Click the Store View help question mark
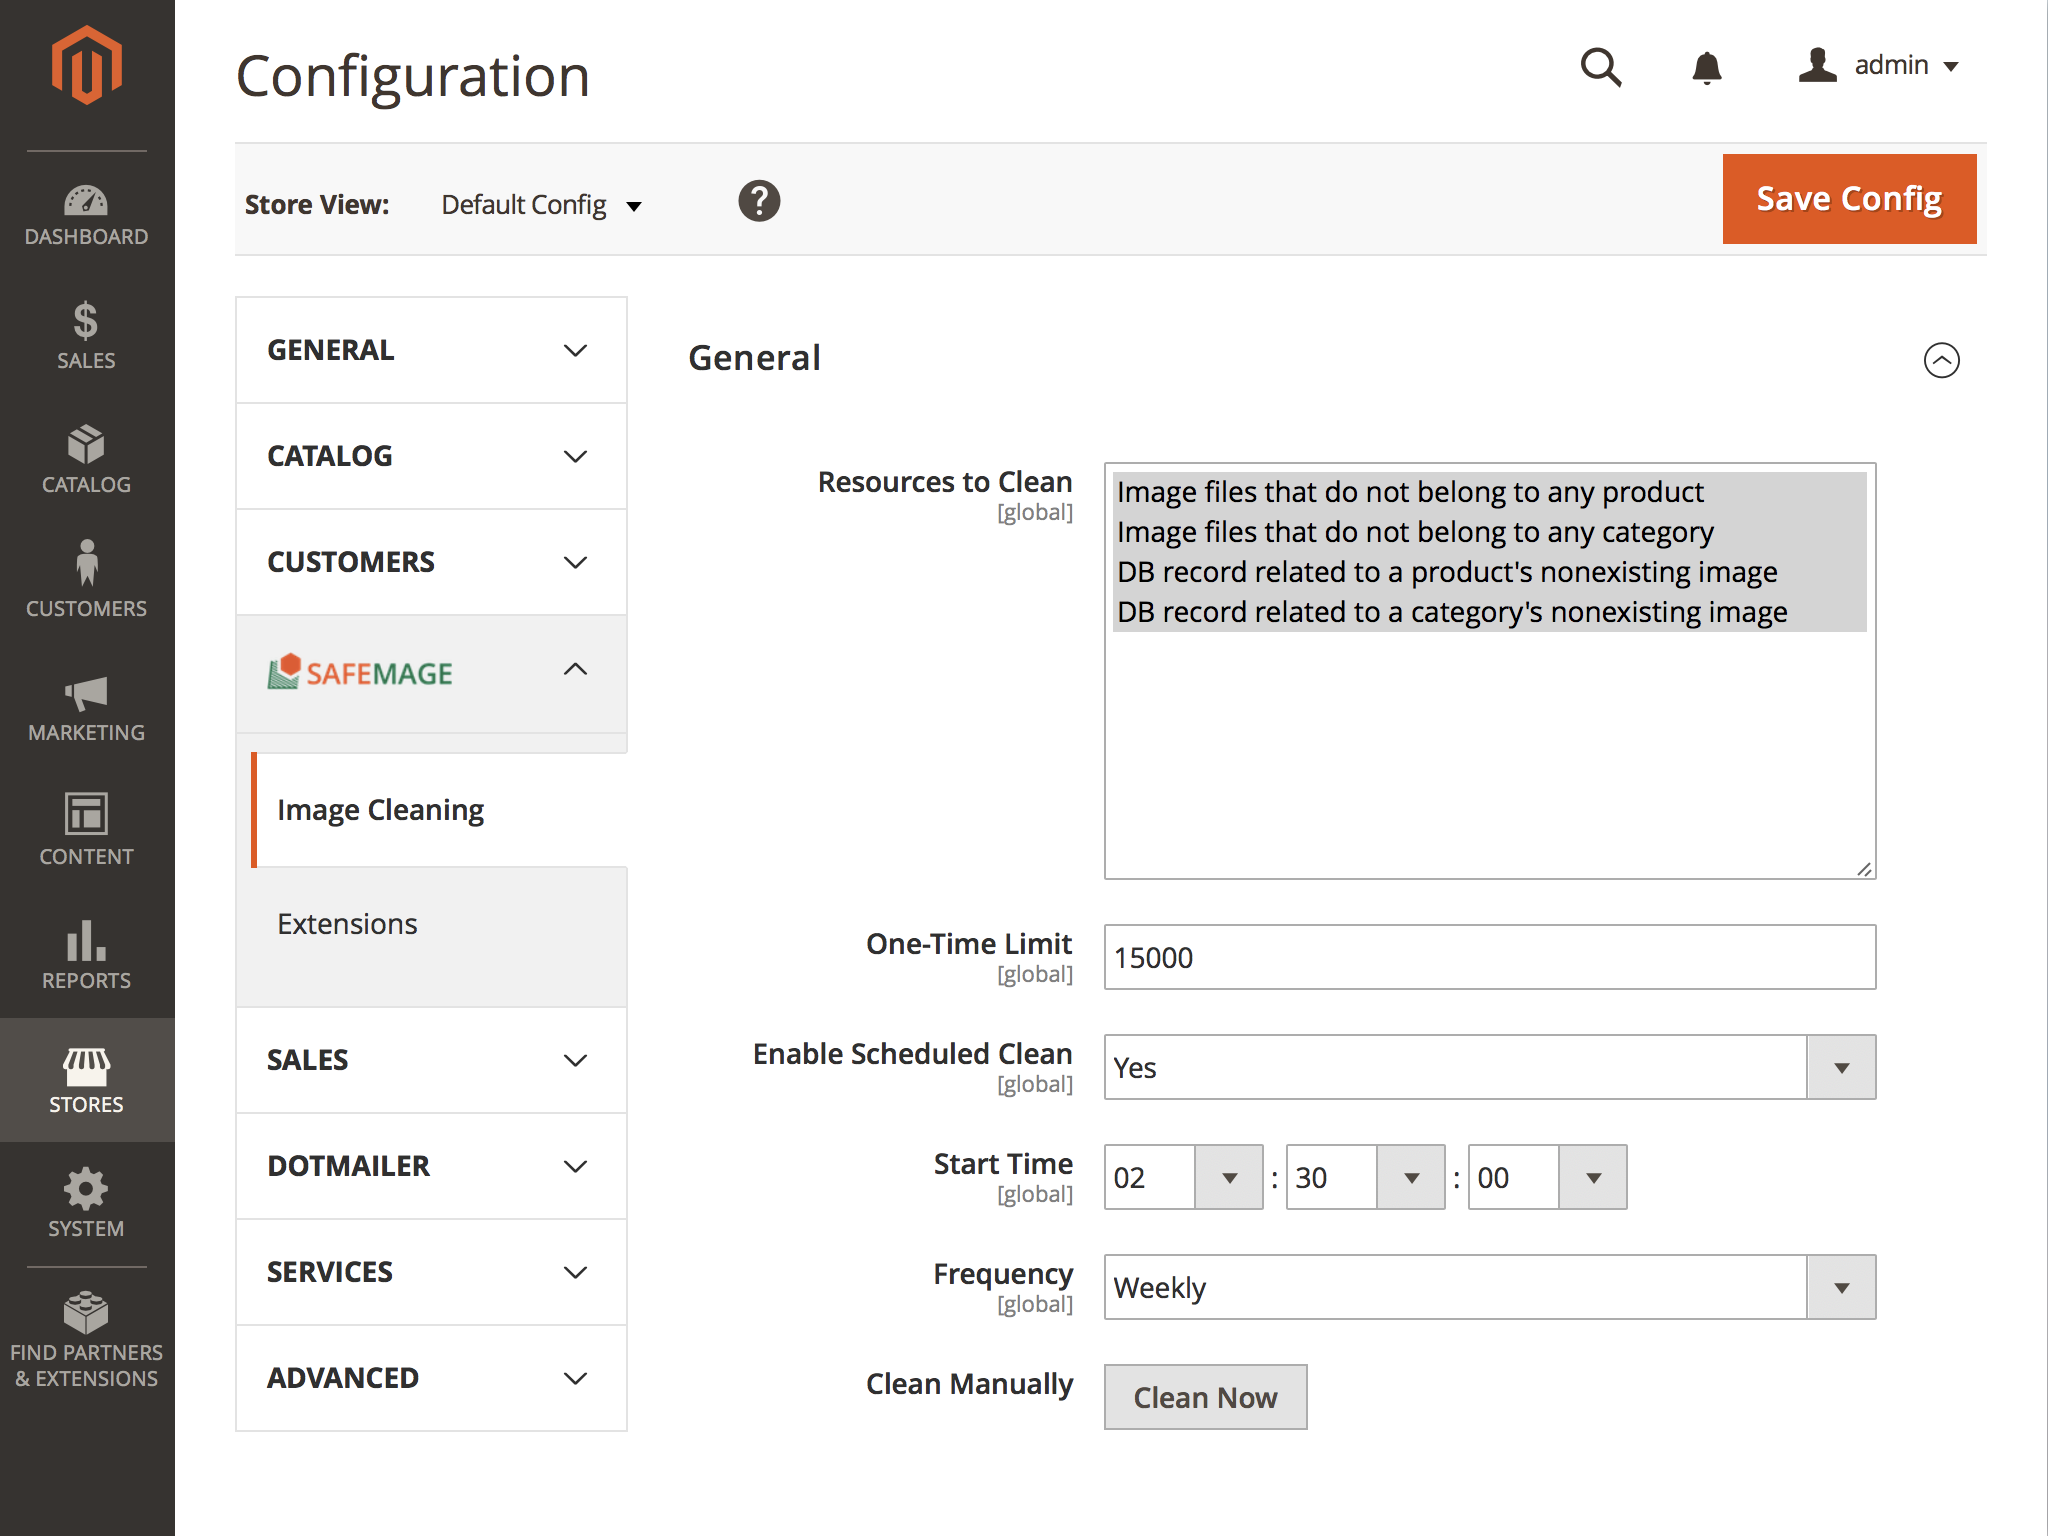 point(759,201)
